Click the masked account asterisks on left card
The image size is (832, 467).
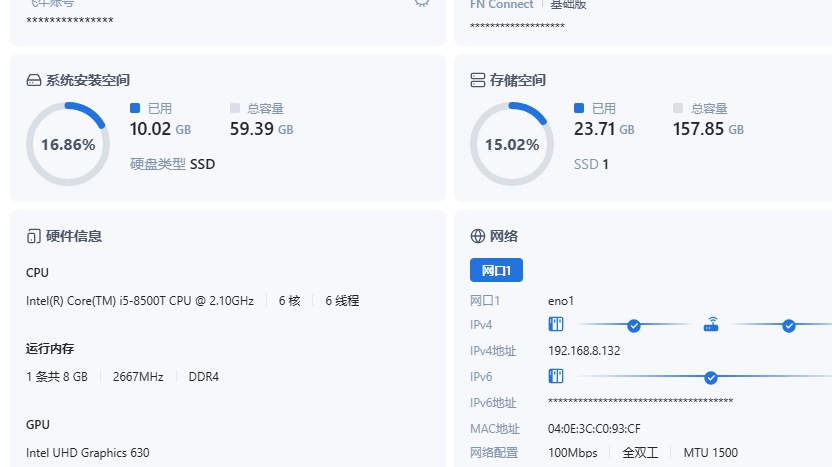tap(70, 21)
